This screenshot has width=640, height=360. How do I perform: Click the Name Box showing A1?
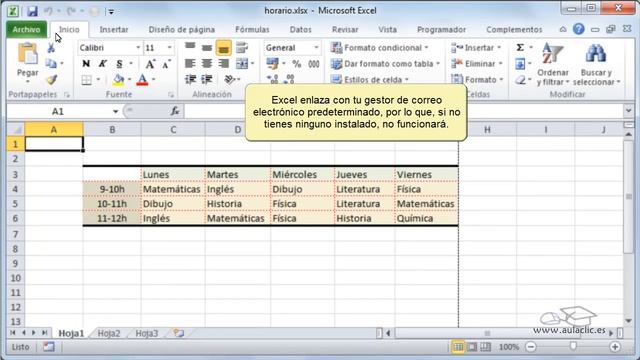[x=58, y=111]
